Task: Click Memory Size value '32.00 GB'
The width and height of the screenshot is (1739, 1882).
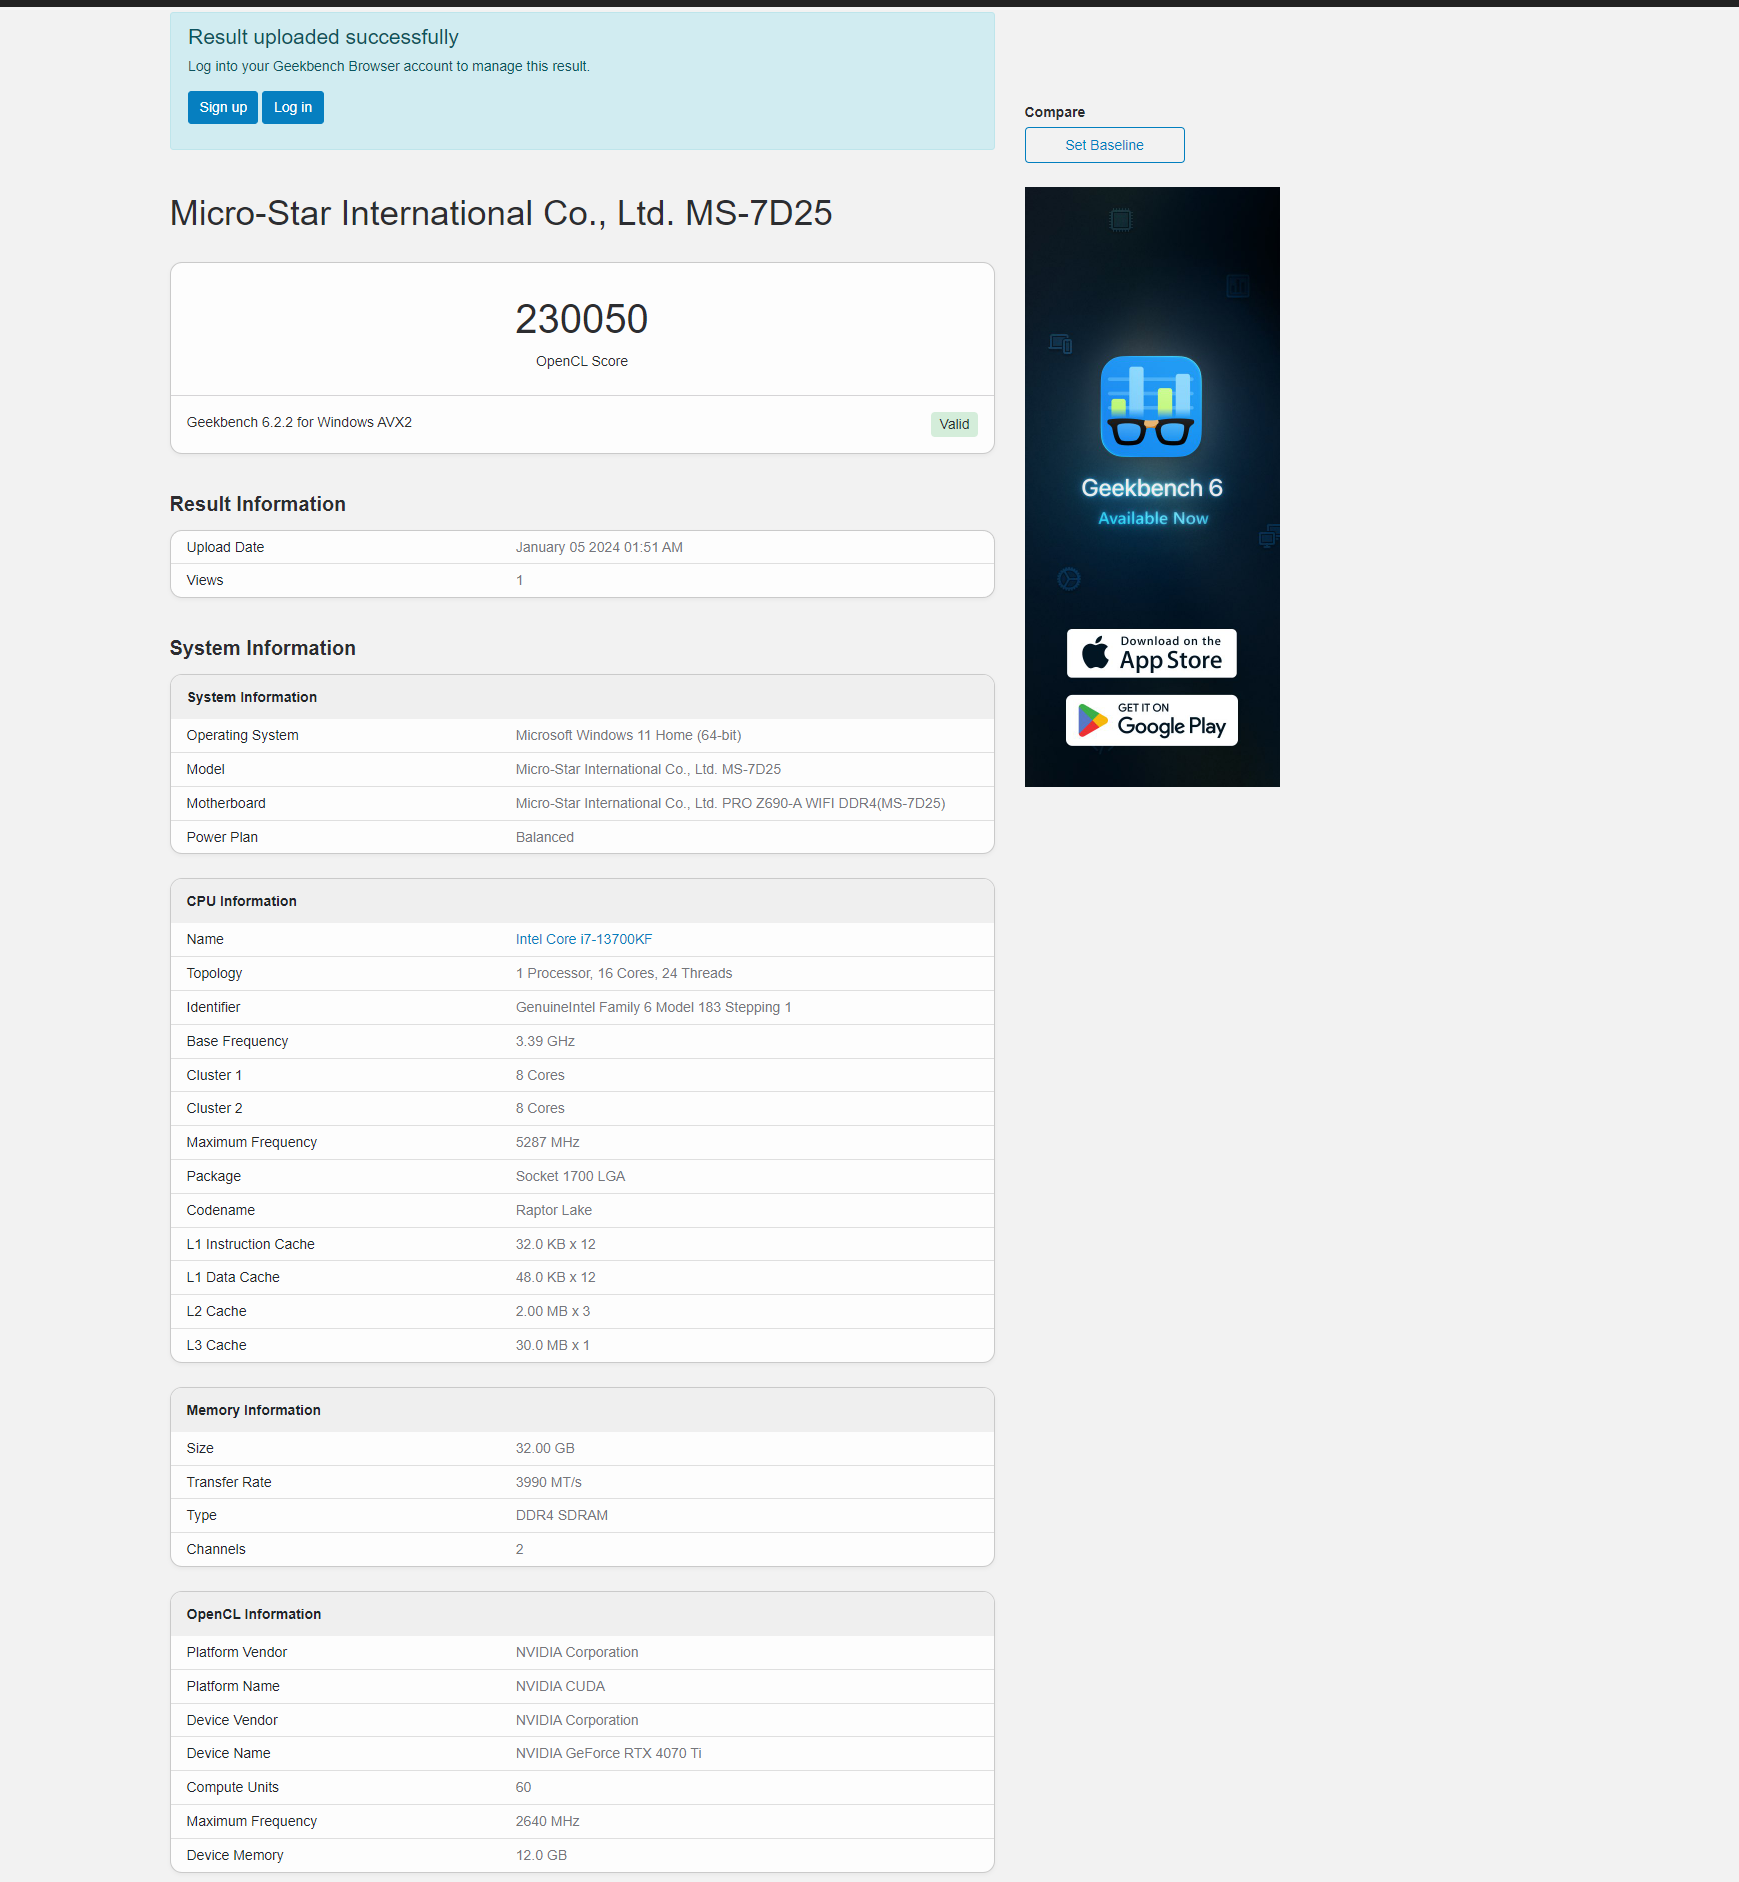Action: pos(545,1448)
